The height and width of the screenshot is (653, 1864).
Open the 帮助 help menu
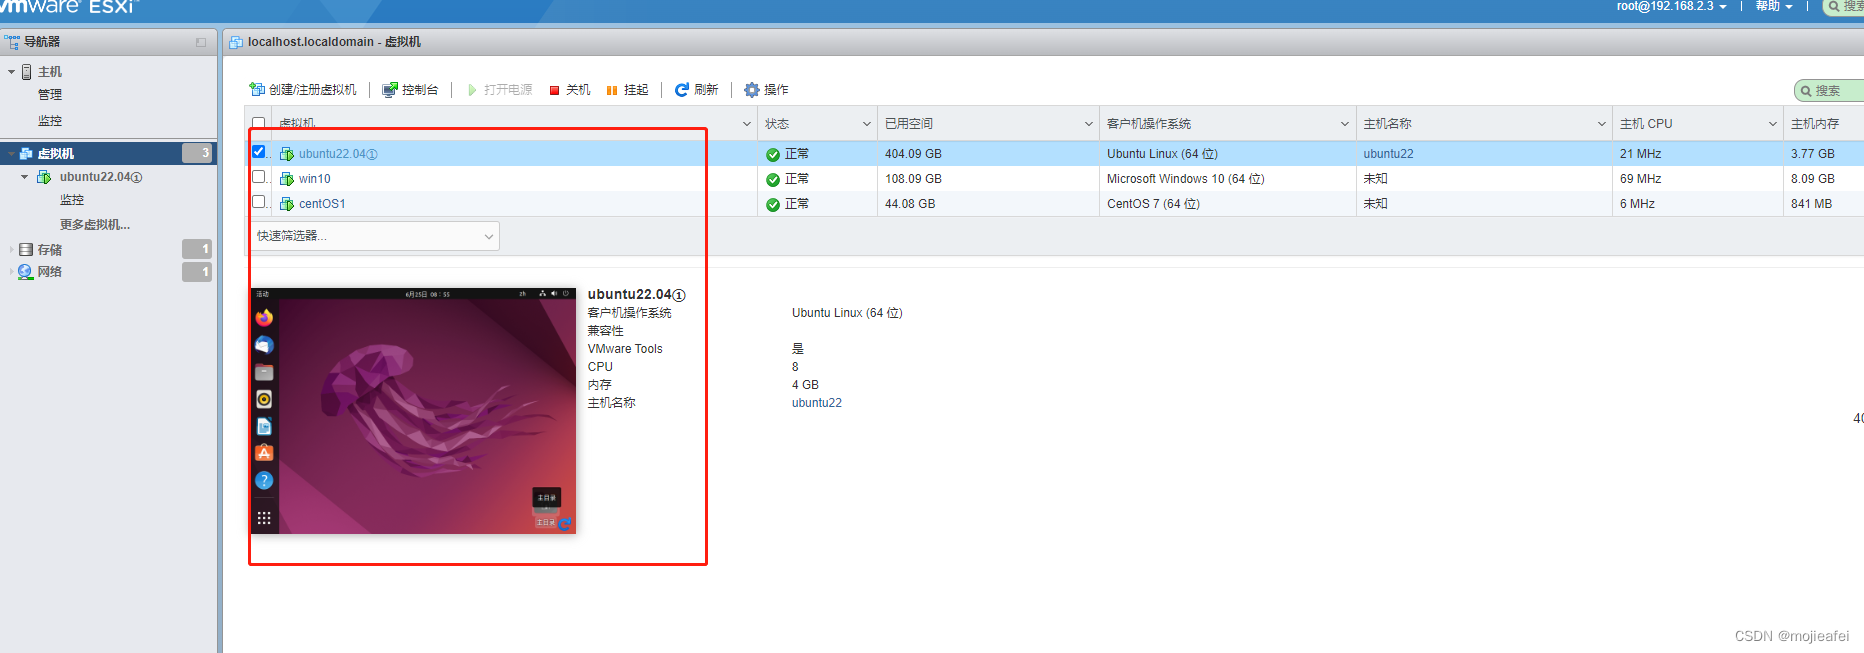(1774, 6)
